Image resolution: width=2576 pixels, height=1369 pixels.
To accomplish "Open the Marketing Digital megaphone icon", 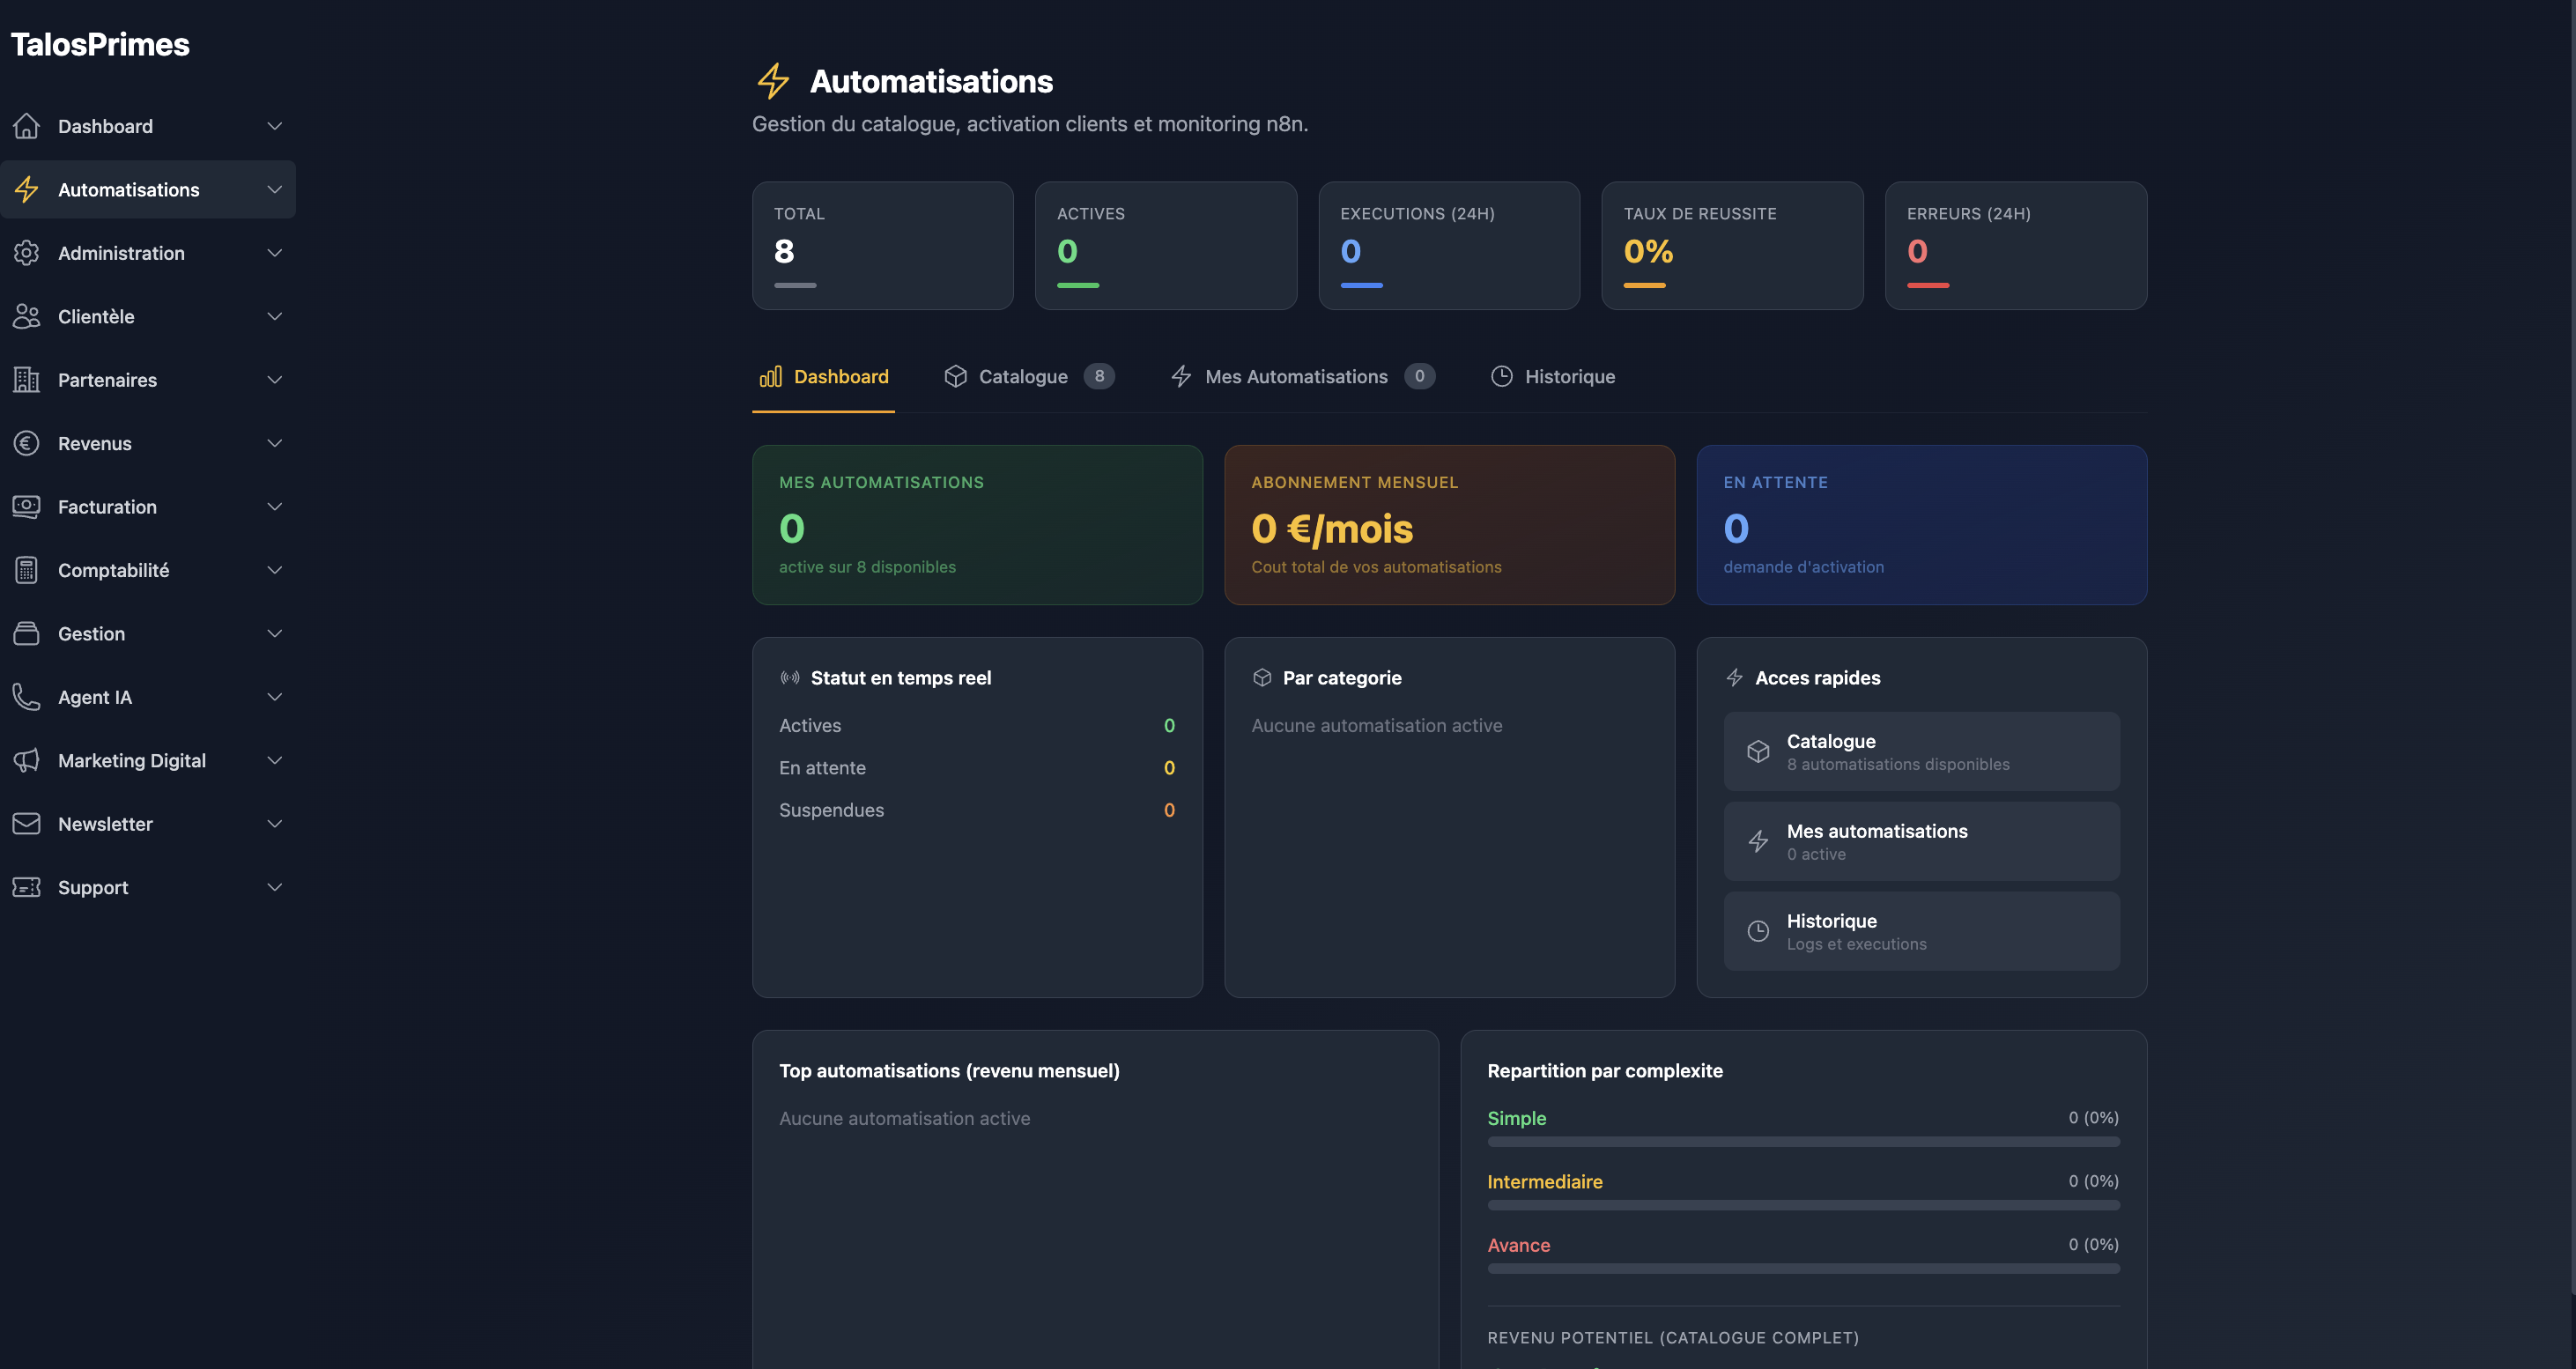I will pyautogui.click(x=27, y=760).
